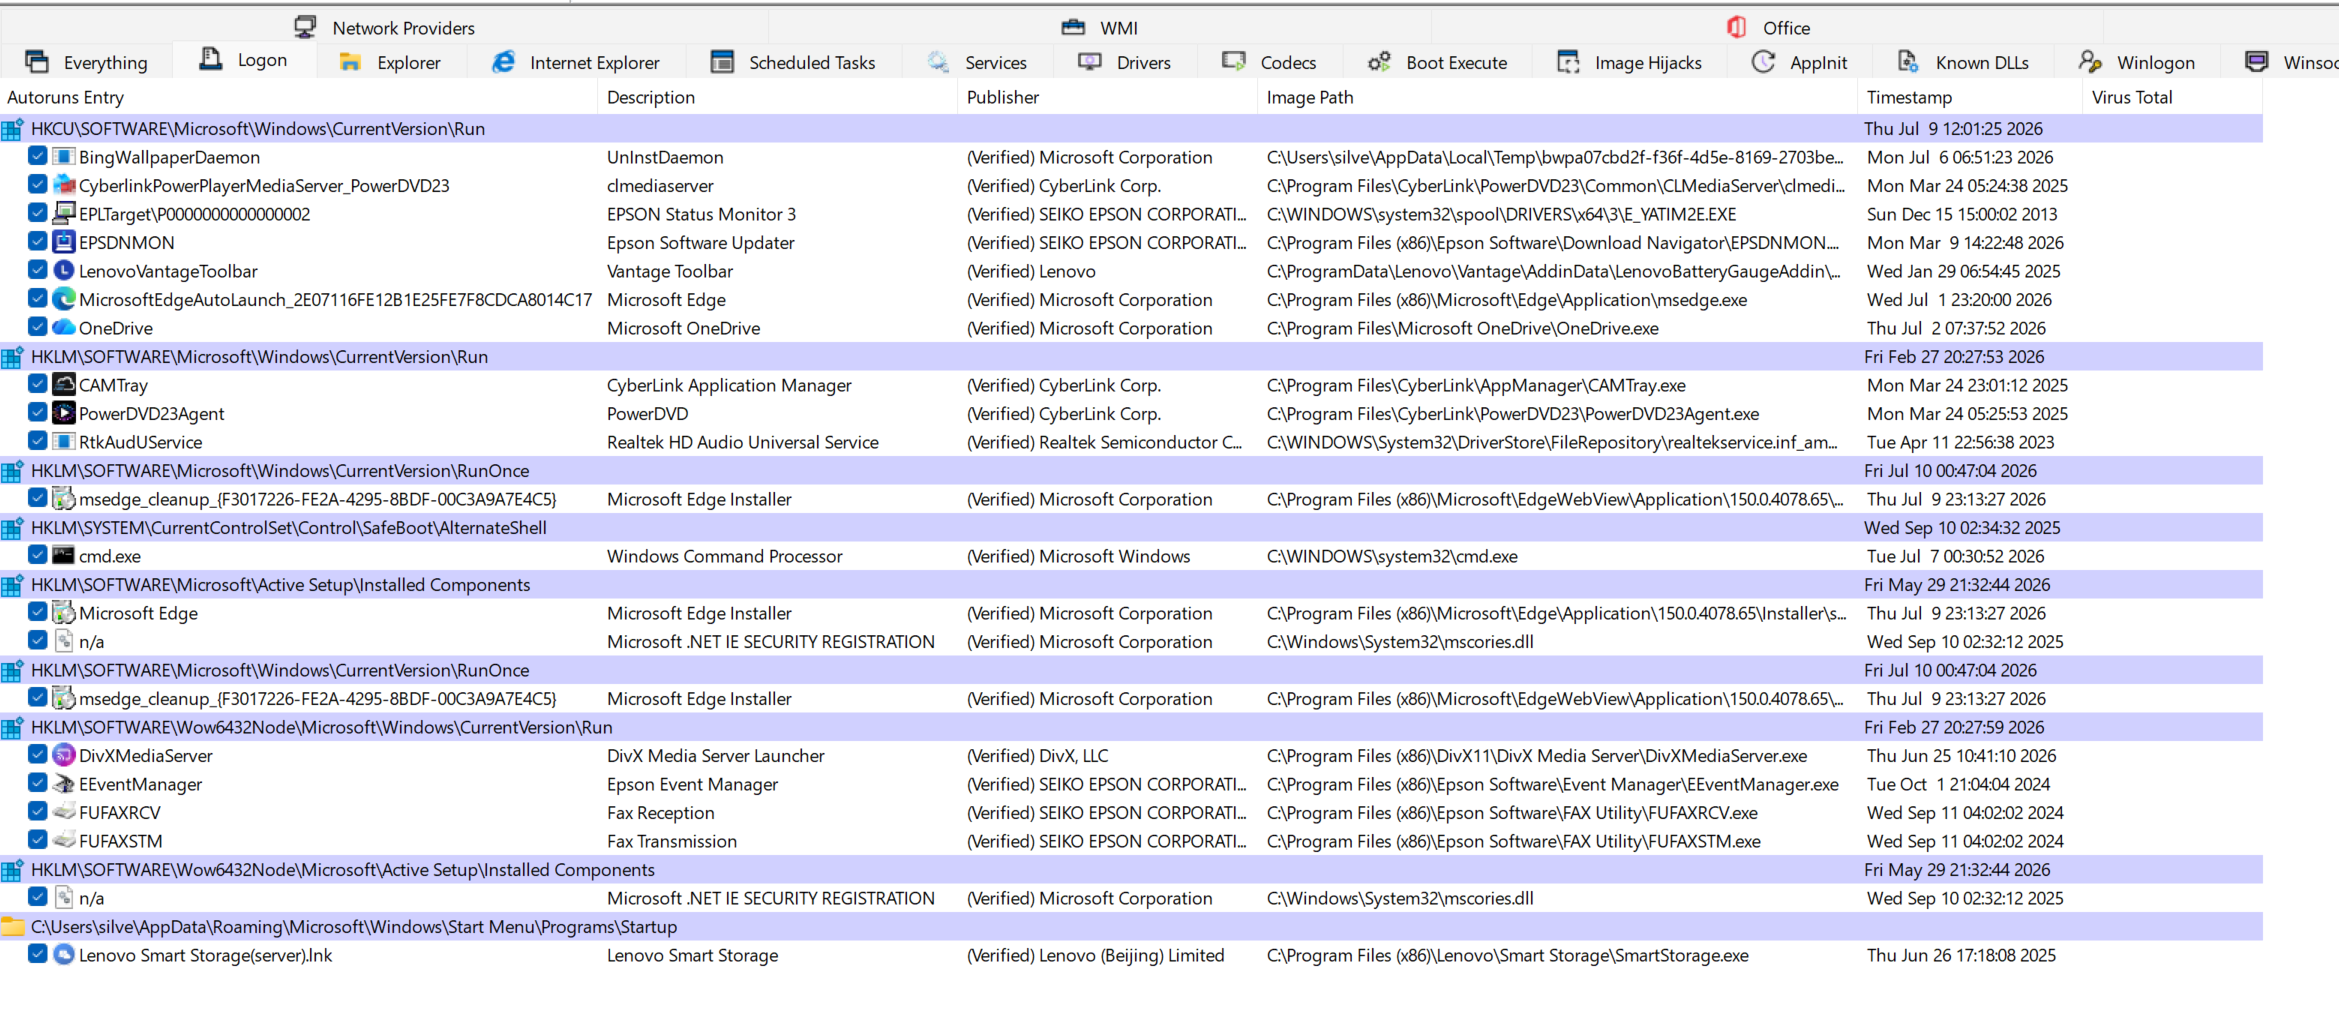Open the Known DLLs tab
Image resolution: width=2339 pixels, height=1015 pixels.
pyautogui.click(x=1963, y=62)
